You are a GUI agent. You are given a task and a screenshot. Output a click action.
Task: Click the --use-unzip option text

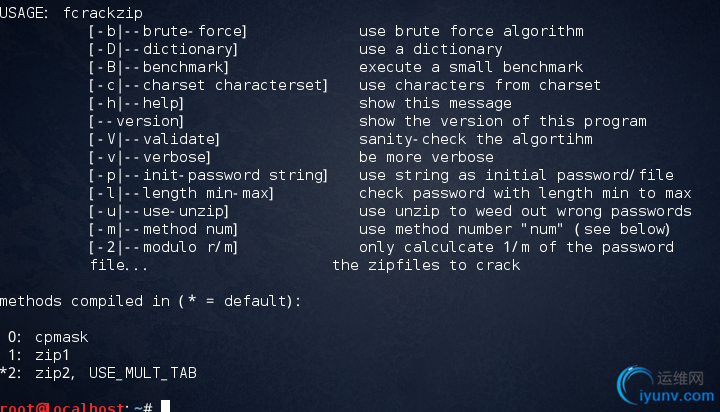point(158,211)
